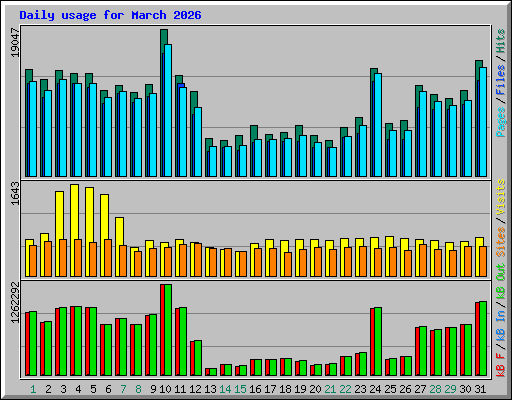The height and width of the screenshot is (400, 512).
Task: Click the vertical Pages / Files / Hits legend
Action: click(501, 83)
